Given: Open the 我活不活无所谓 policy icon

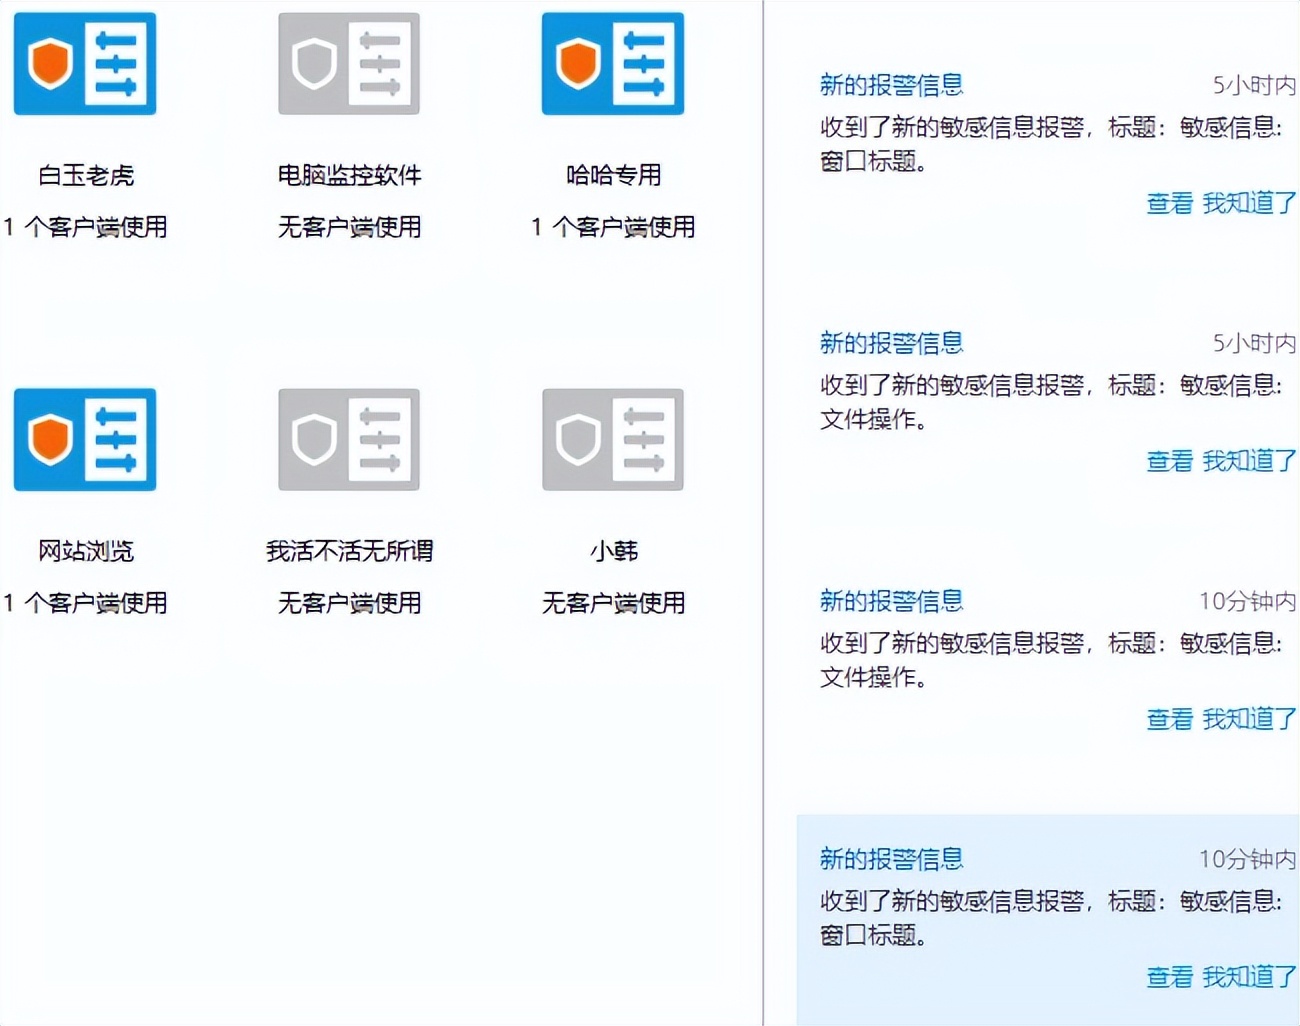Looking at the screenshot, I should [x=348, y=439].
